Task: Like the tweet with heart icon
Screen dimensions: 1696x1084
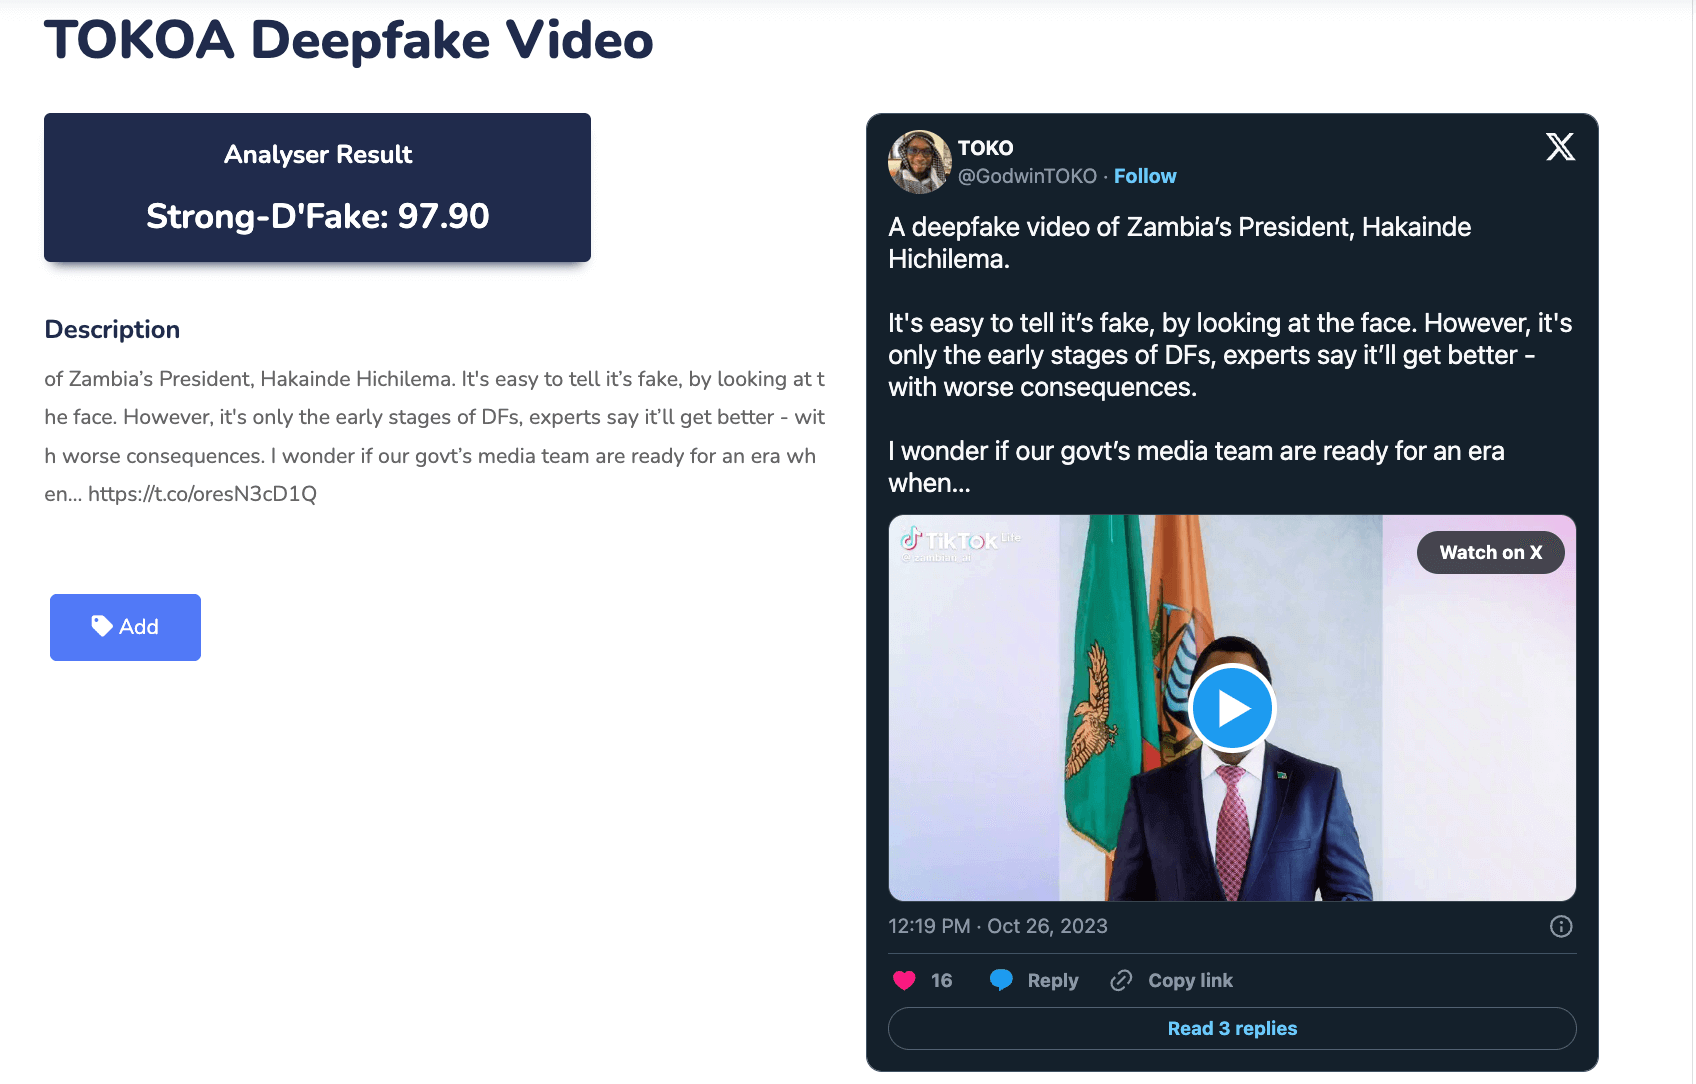Action: [x=904, y=981]
